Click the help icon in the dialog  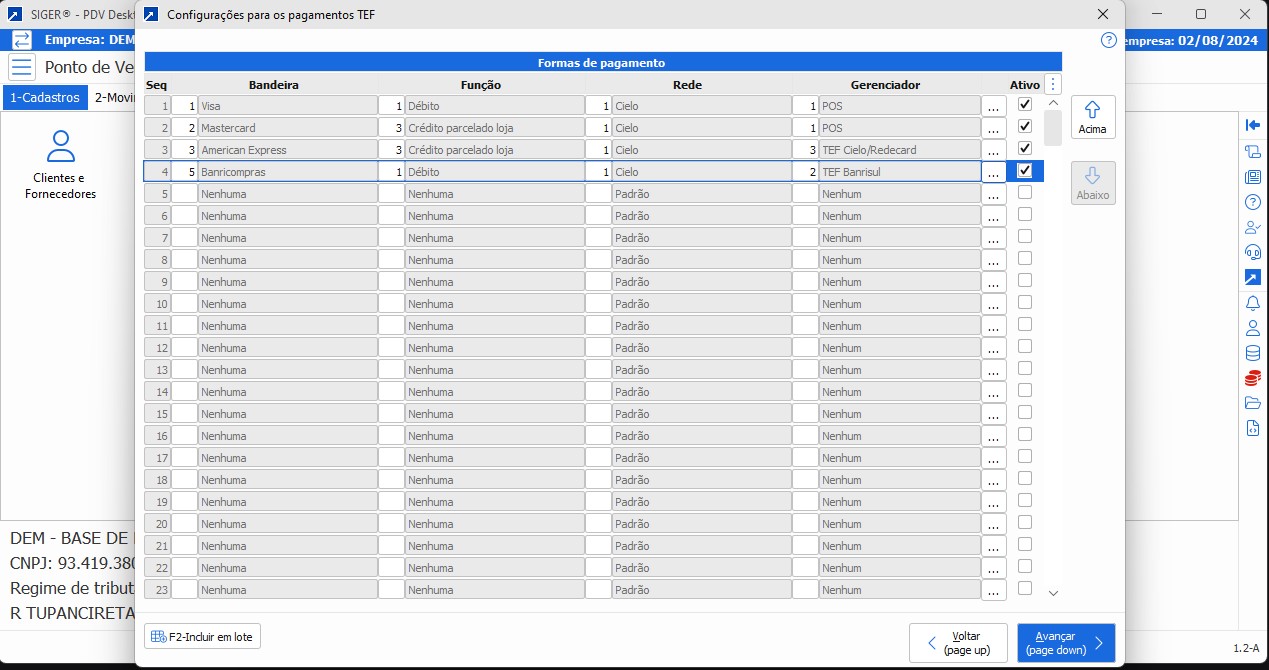pyautogui.click(x=1108, y=41)
